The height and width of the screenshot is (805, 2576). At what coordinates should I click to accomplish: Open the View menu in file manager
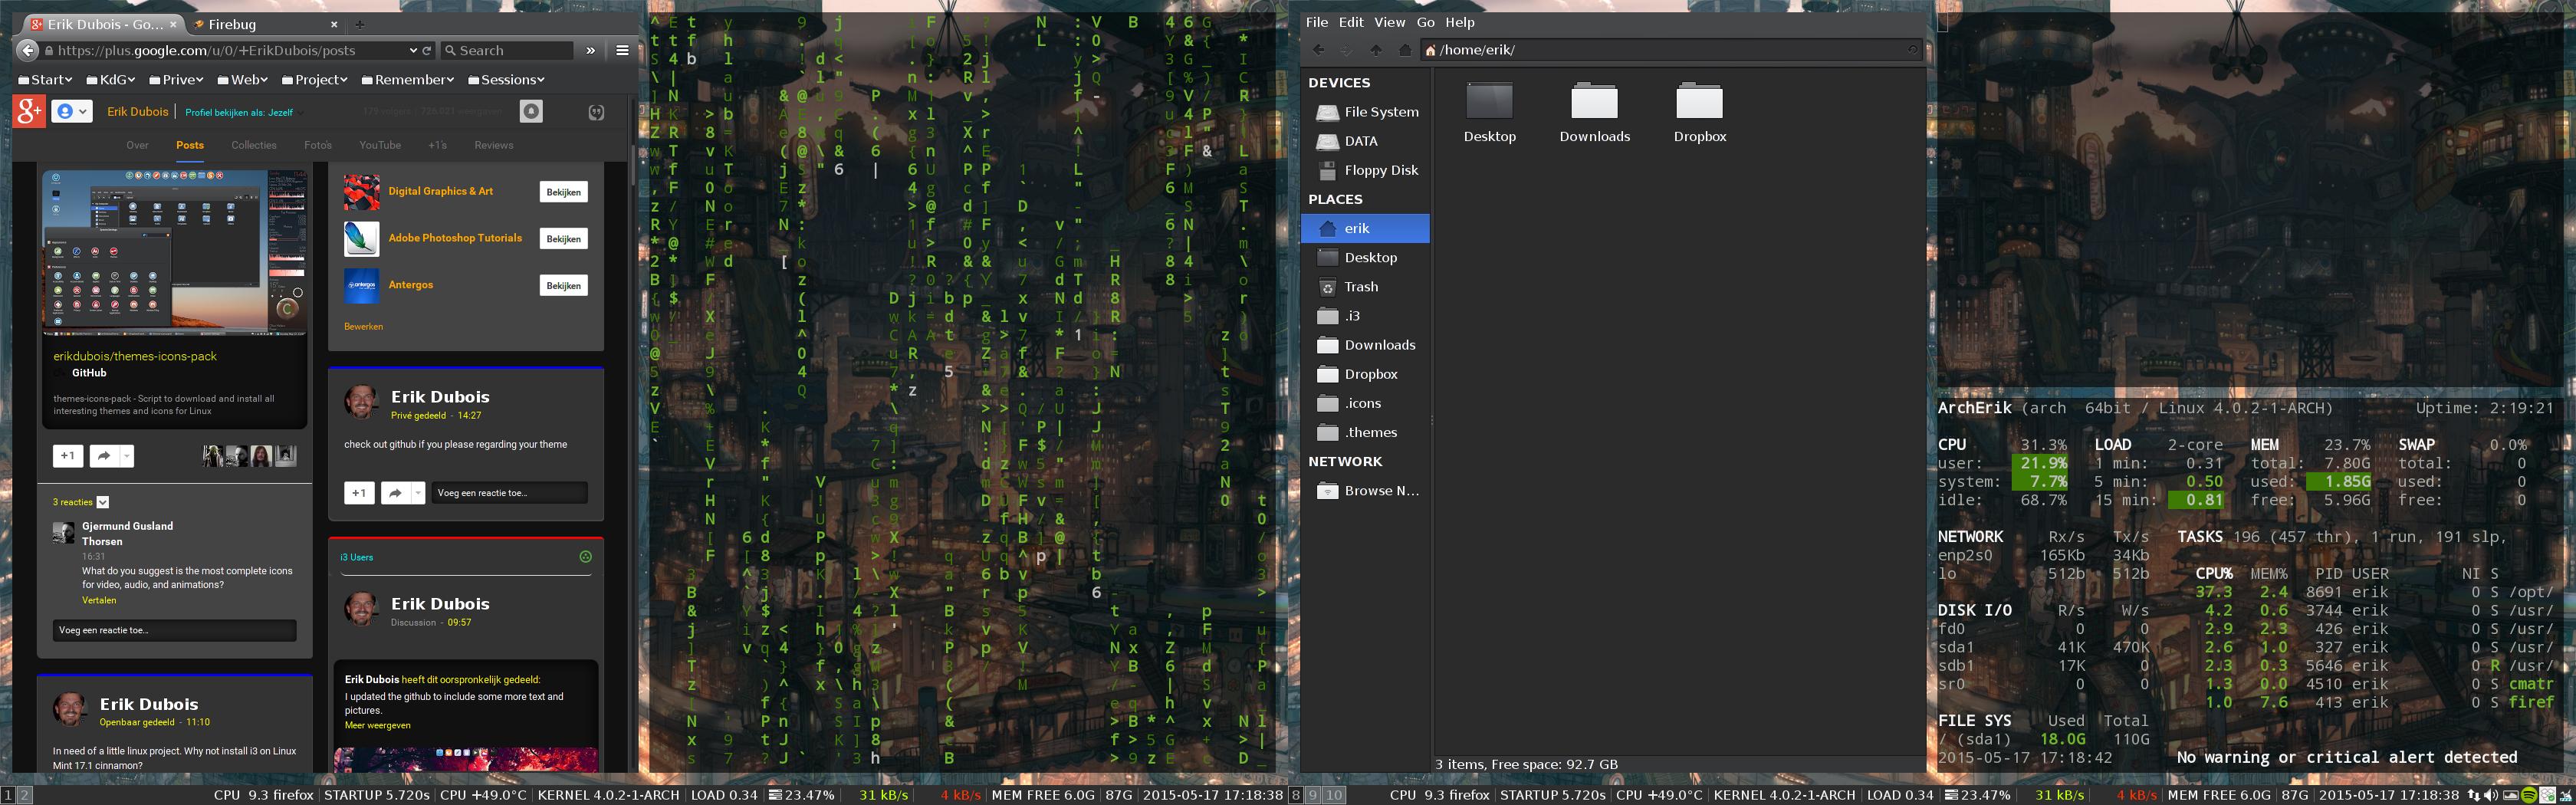point(1389,22)
